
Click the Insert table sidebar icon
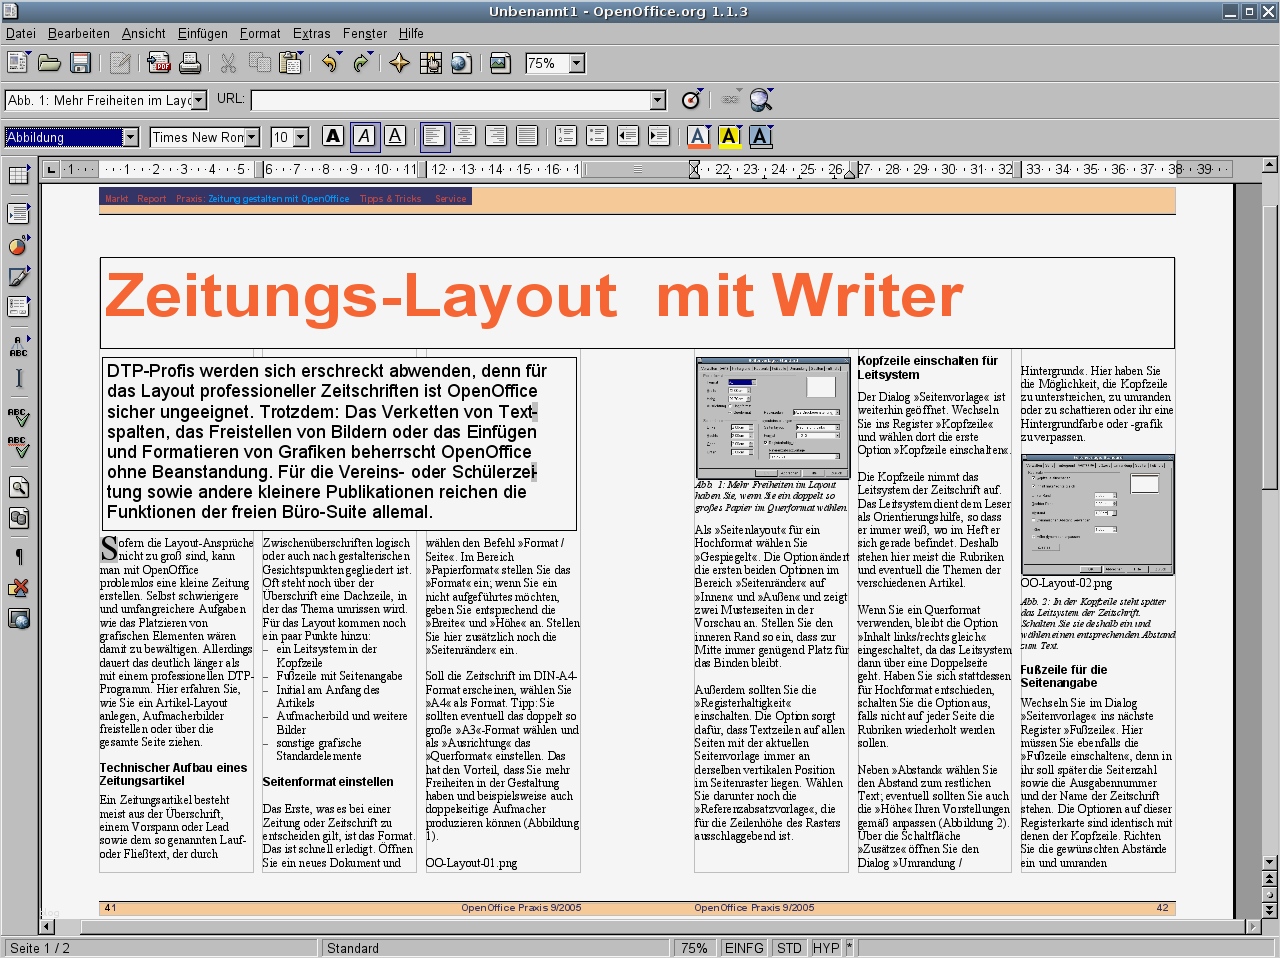(x=18, y=175)
